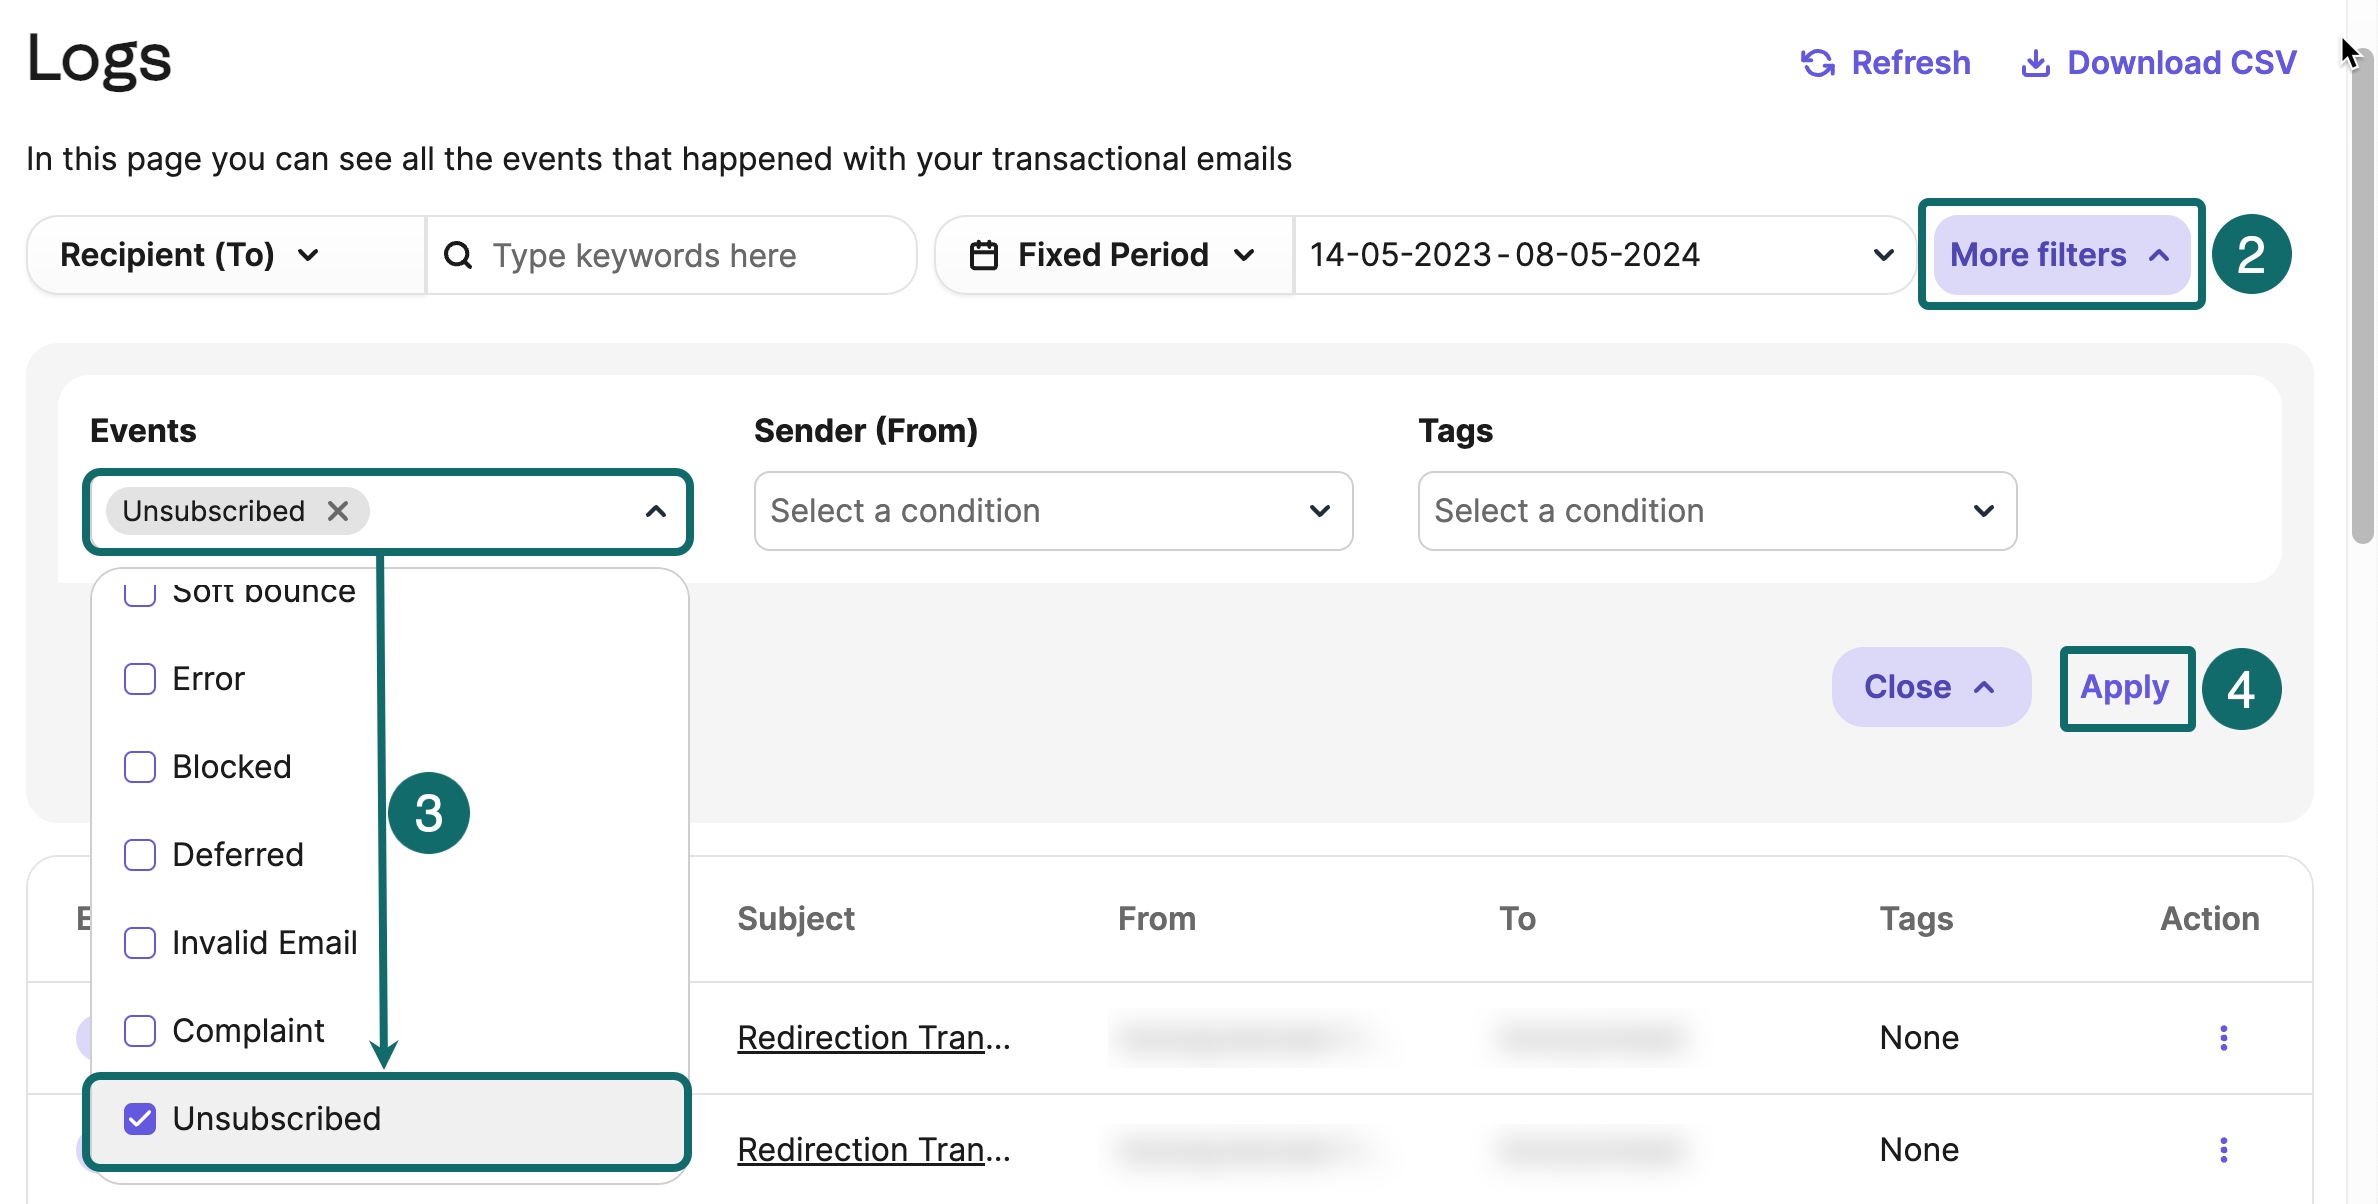Focus the Type keywords here search field

click(x=671, y=255)
